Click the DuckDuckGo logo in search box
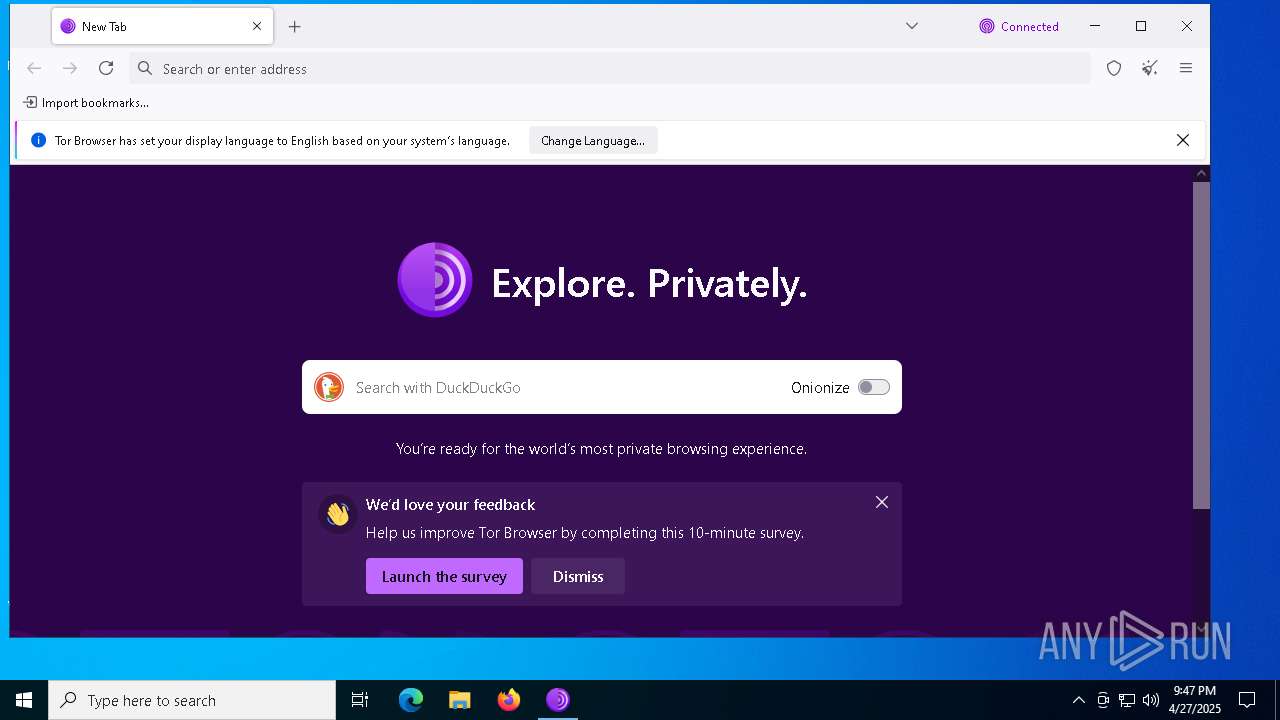This screenshot has width=1280, height=720. pyautogui.click(x=329, y=387)
